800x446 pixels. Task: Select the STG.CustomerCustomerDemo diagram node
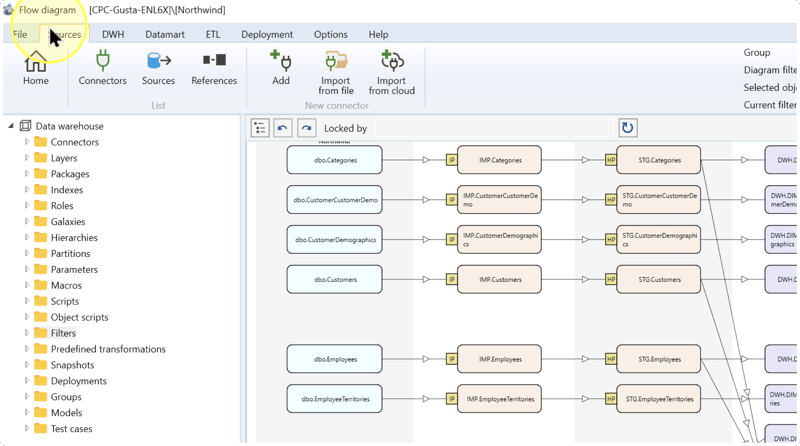pos(659,200)
